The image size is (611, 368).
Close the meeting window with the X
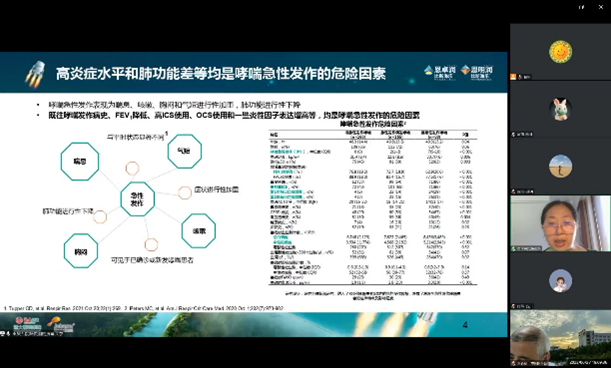click(601, 7)
